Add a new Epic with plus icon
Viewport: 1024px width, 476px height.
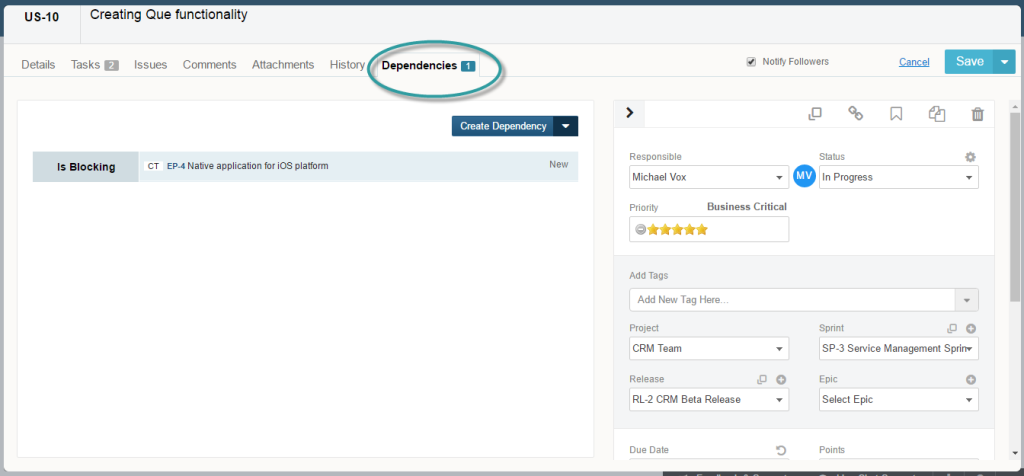970,380
